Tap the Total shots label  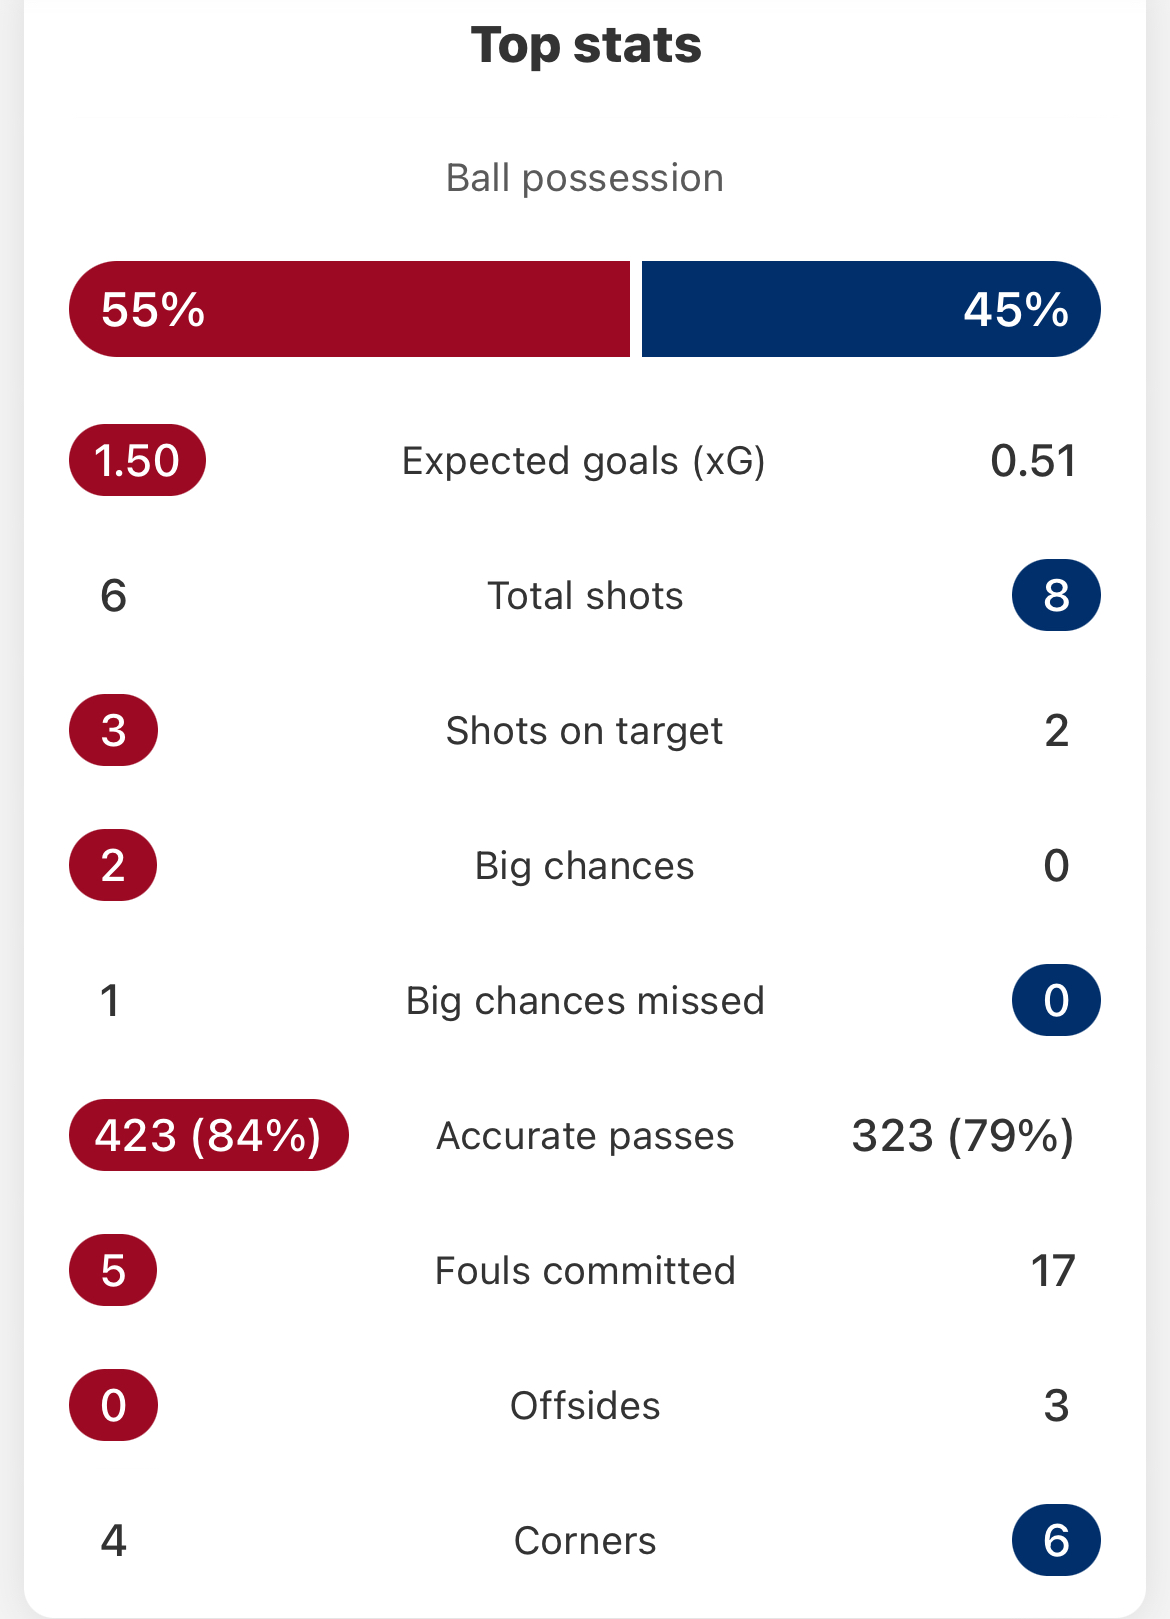[585, 596]
